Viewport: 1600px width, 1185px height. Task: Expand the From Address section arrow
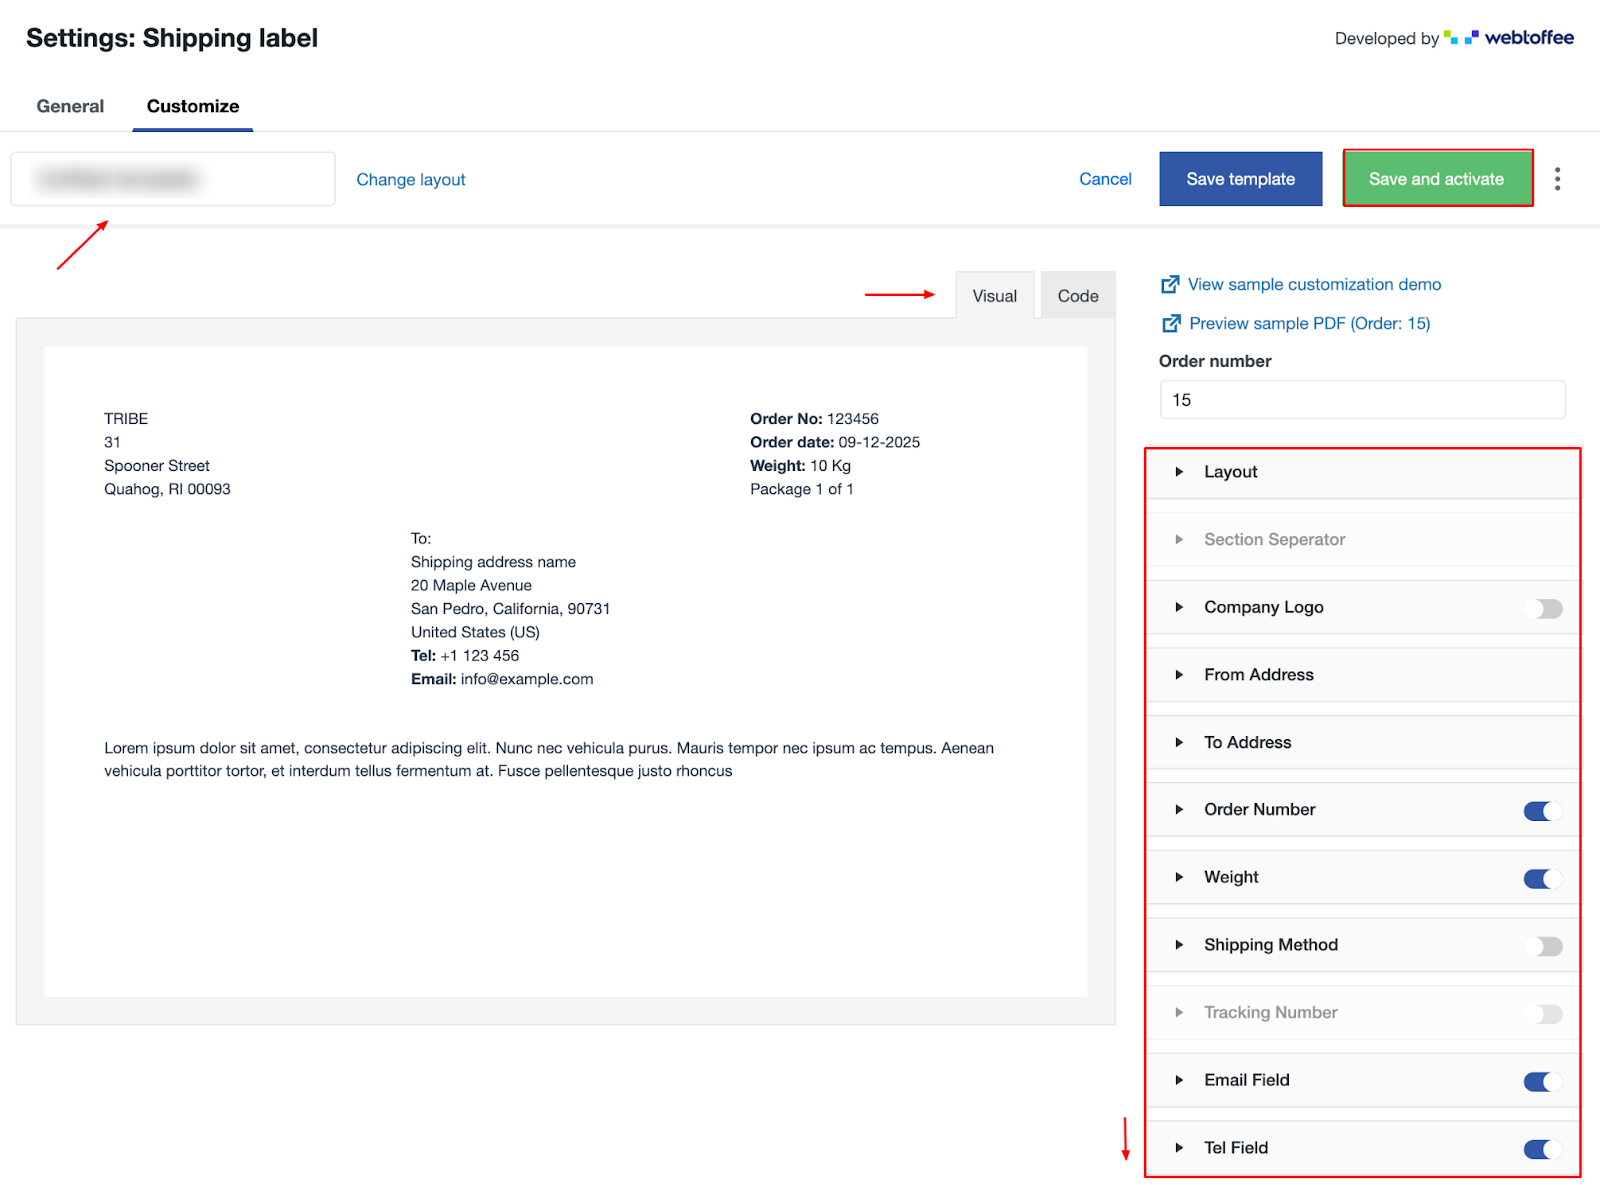pos(1179,675)
